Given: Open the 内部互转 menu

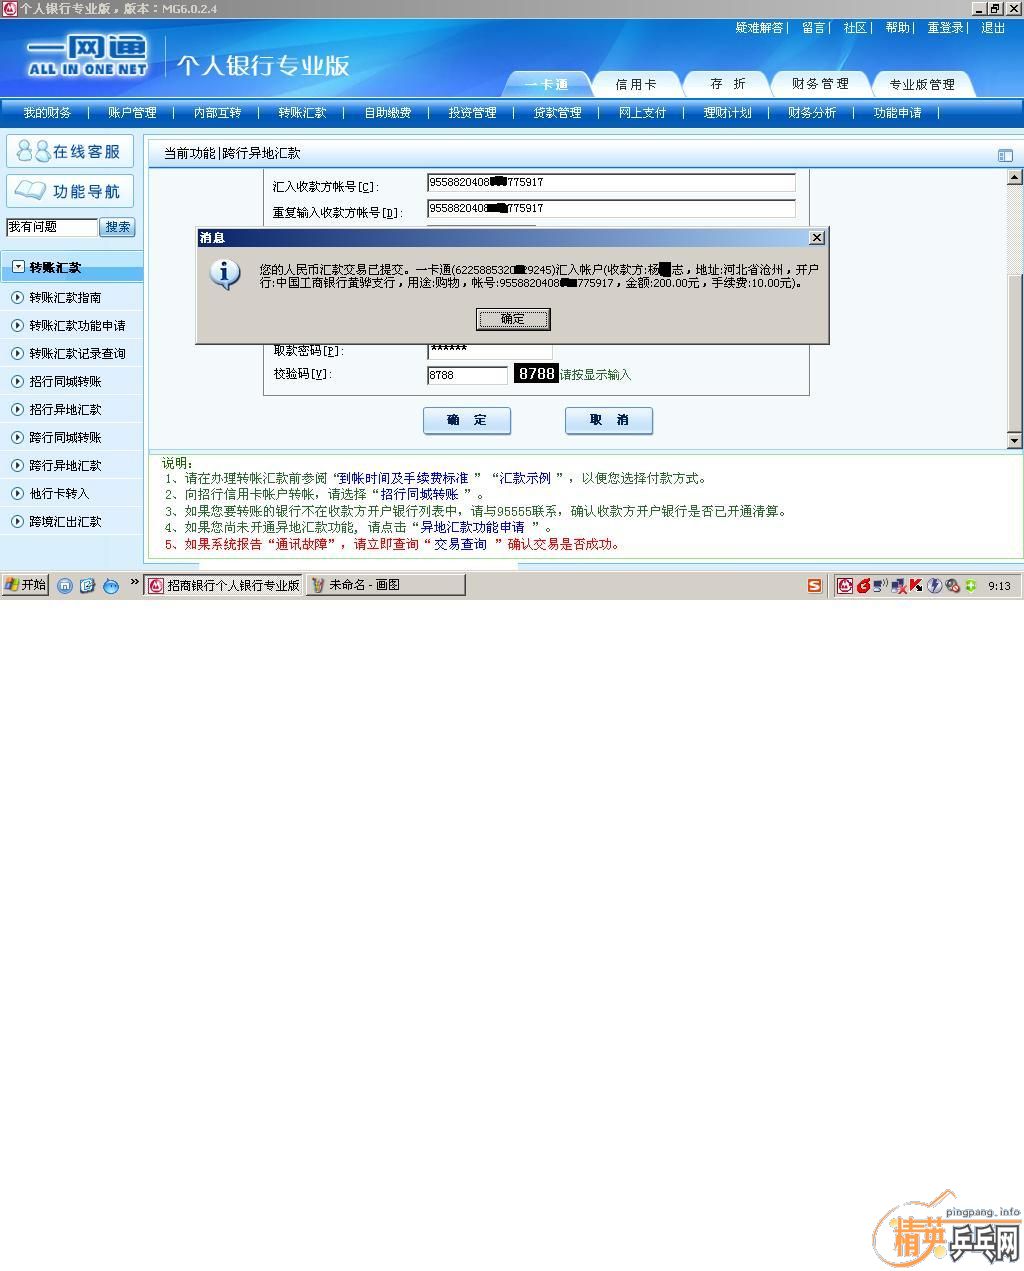Looking at the screenshot, I should click(217, 113).
